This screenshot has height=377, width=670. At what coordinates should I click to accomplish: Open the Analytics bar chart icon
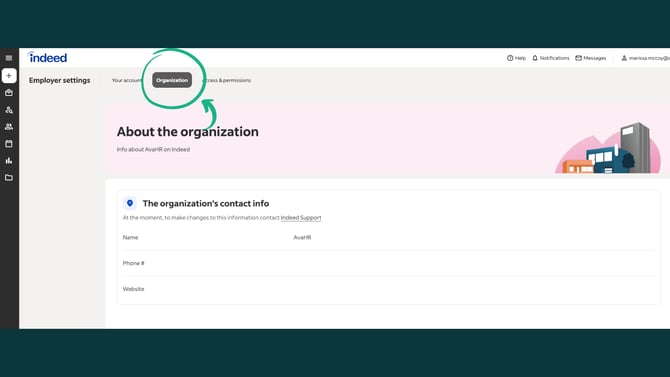pos(9,161)
